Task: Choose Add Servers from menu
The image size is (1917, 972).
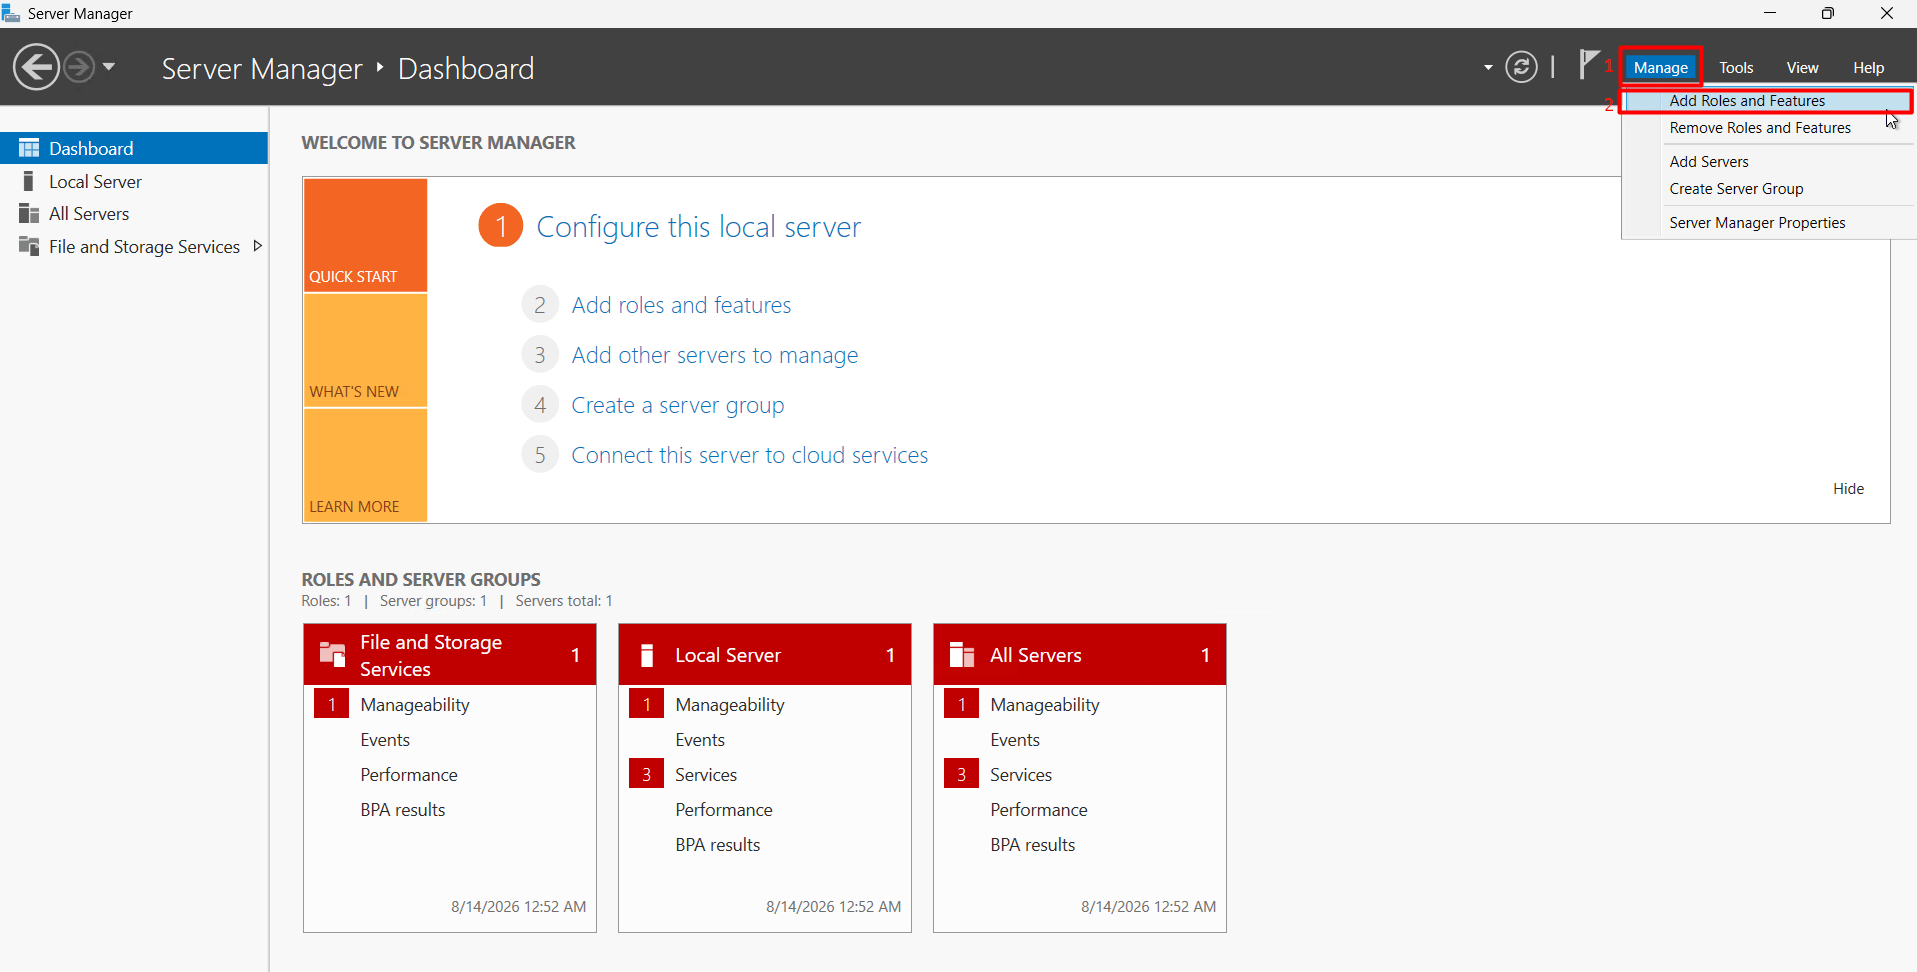Action: click(1767, 162)
